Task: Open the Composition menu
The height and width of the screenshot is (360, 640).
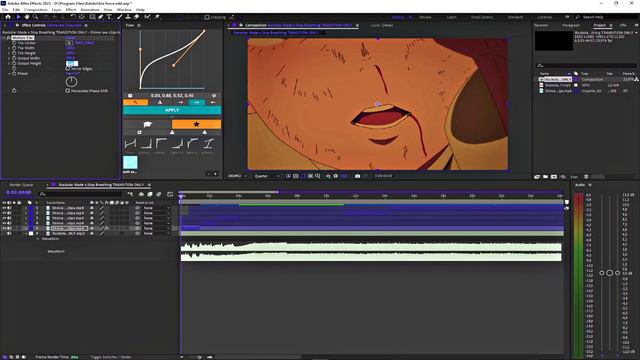Action: point(36,9)
